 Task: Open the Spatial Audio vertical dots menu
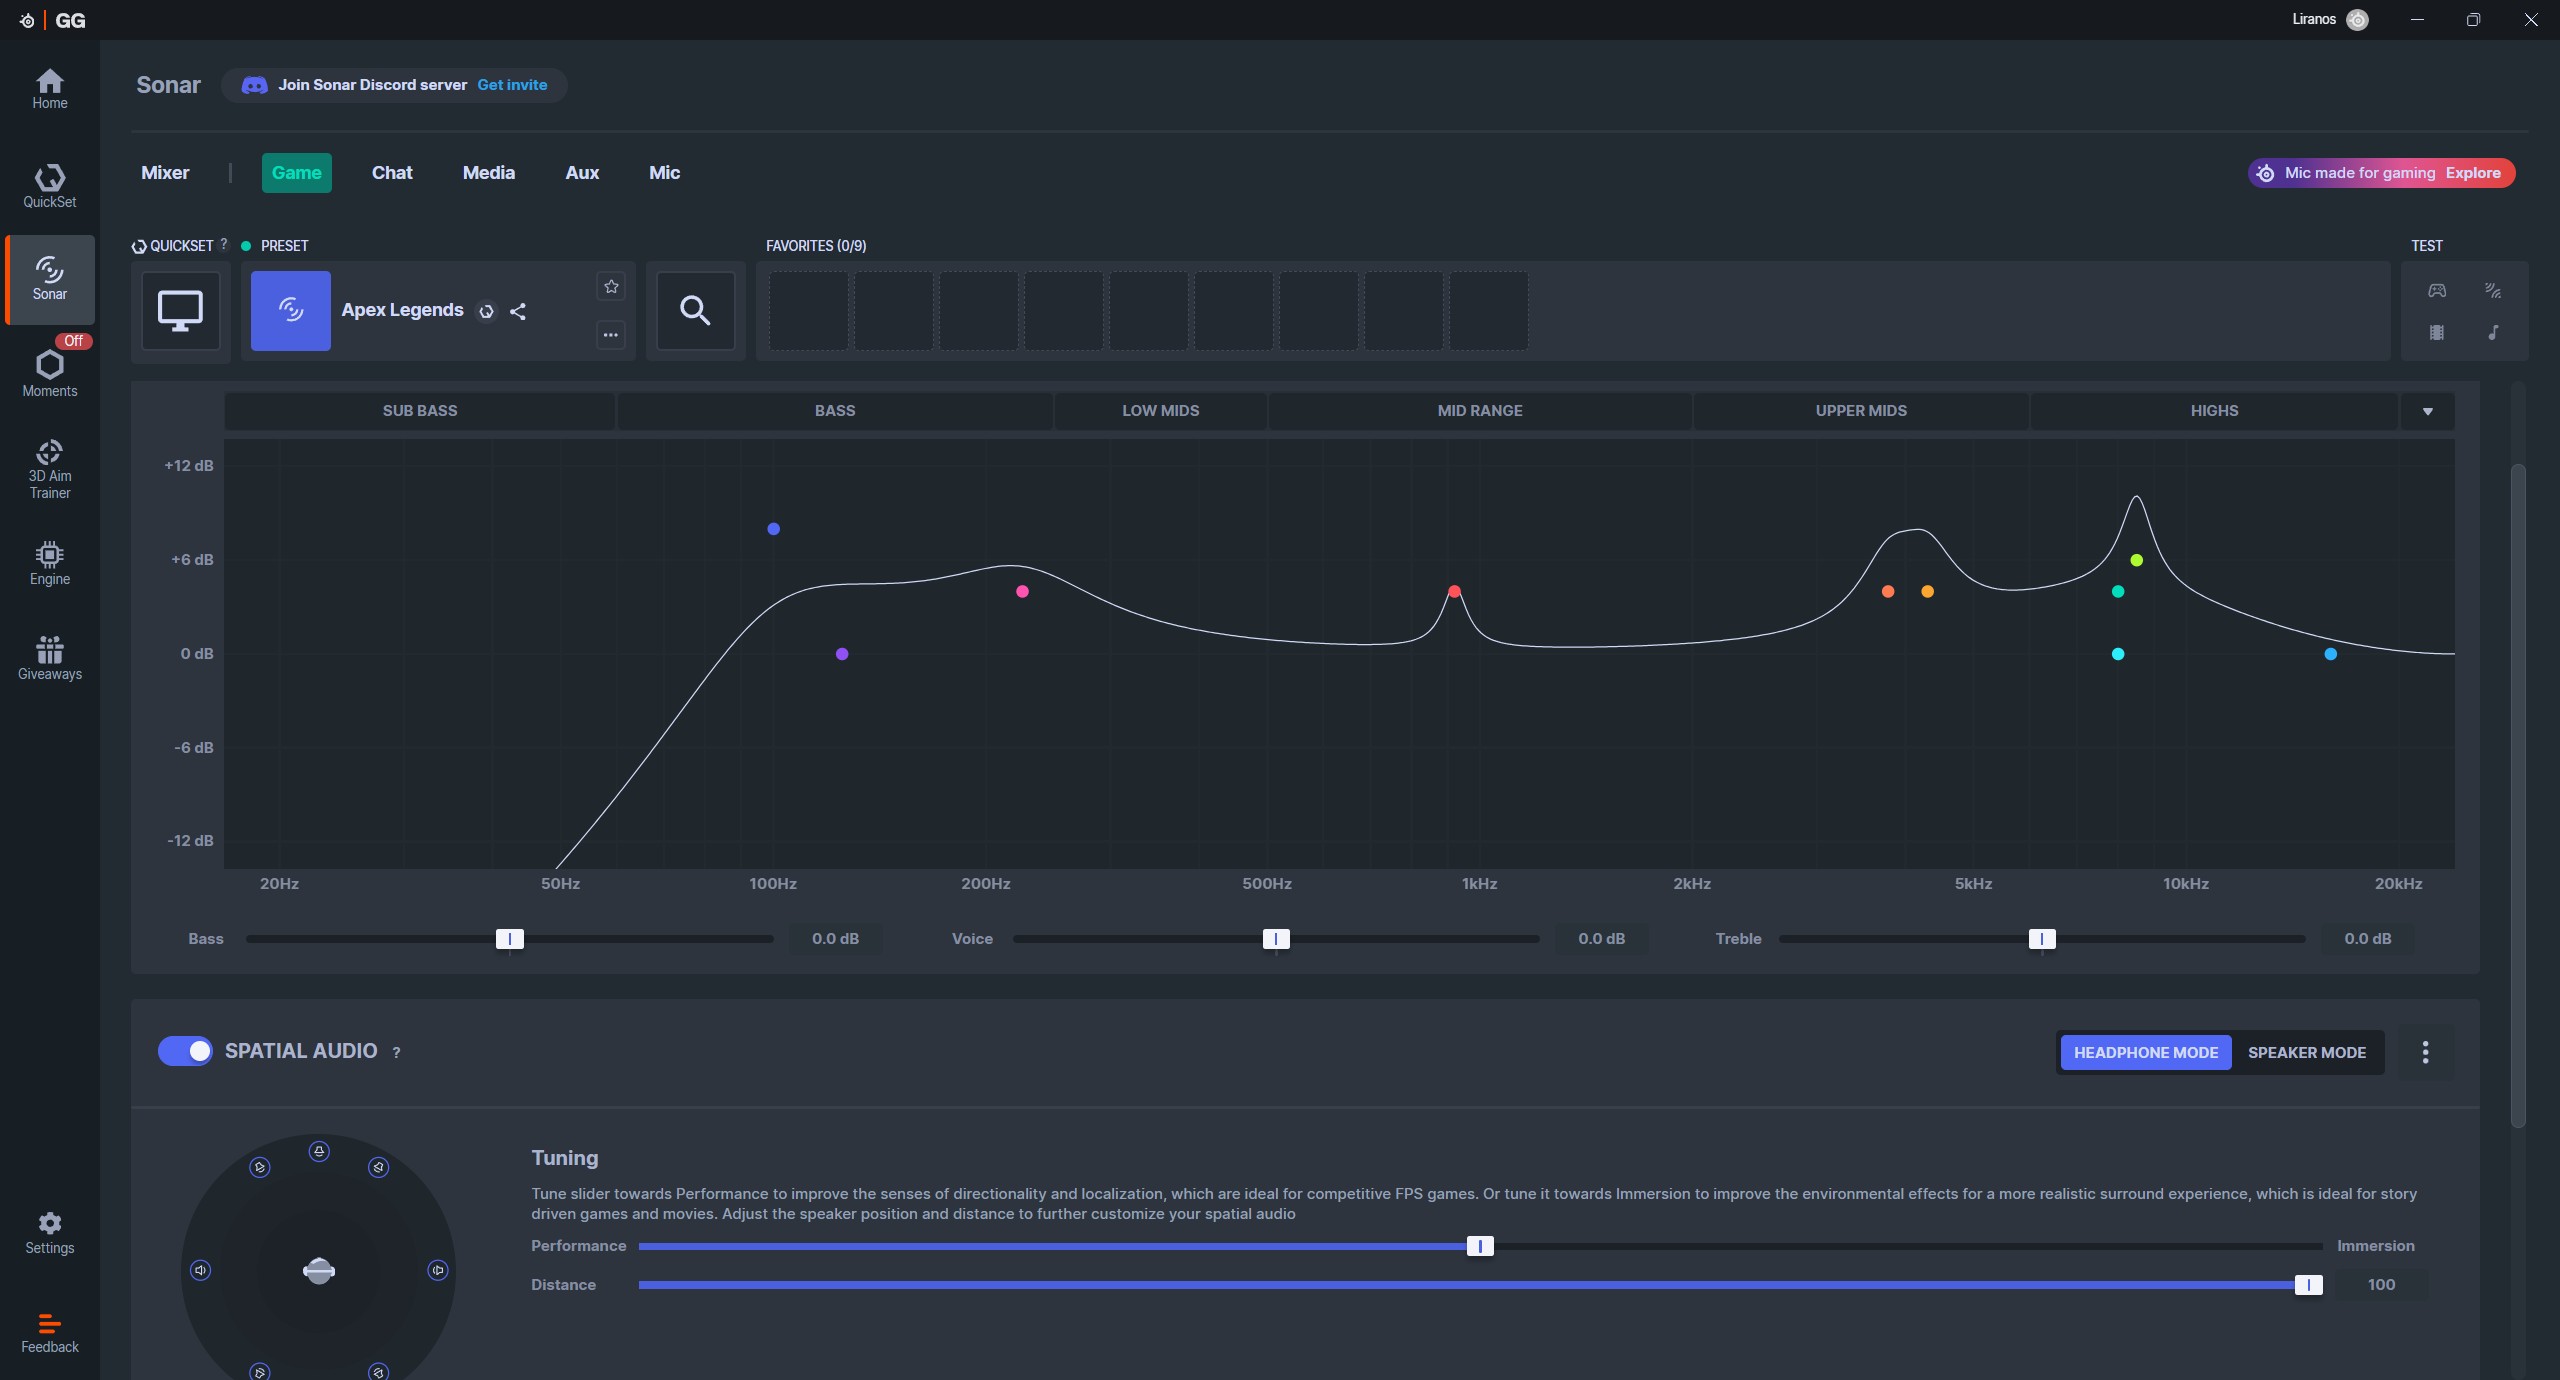click(2425, 1052)
